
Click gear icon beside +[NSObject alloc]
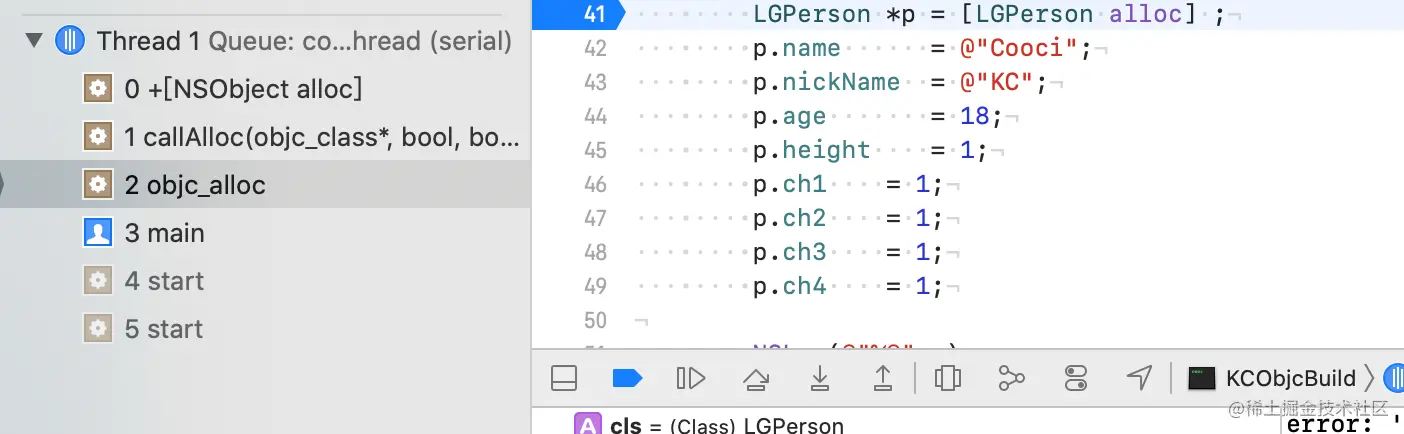97,89
